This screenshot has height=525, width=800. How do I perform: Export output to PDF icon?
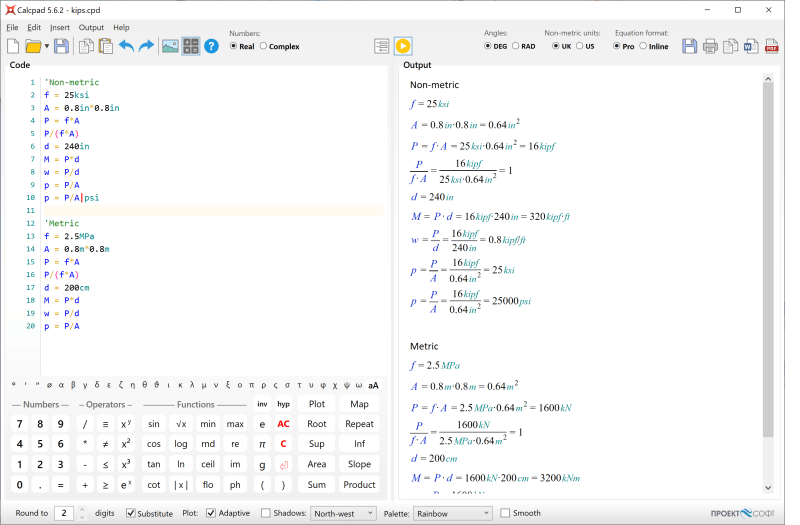(x=771, y=46)
